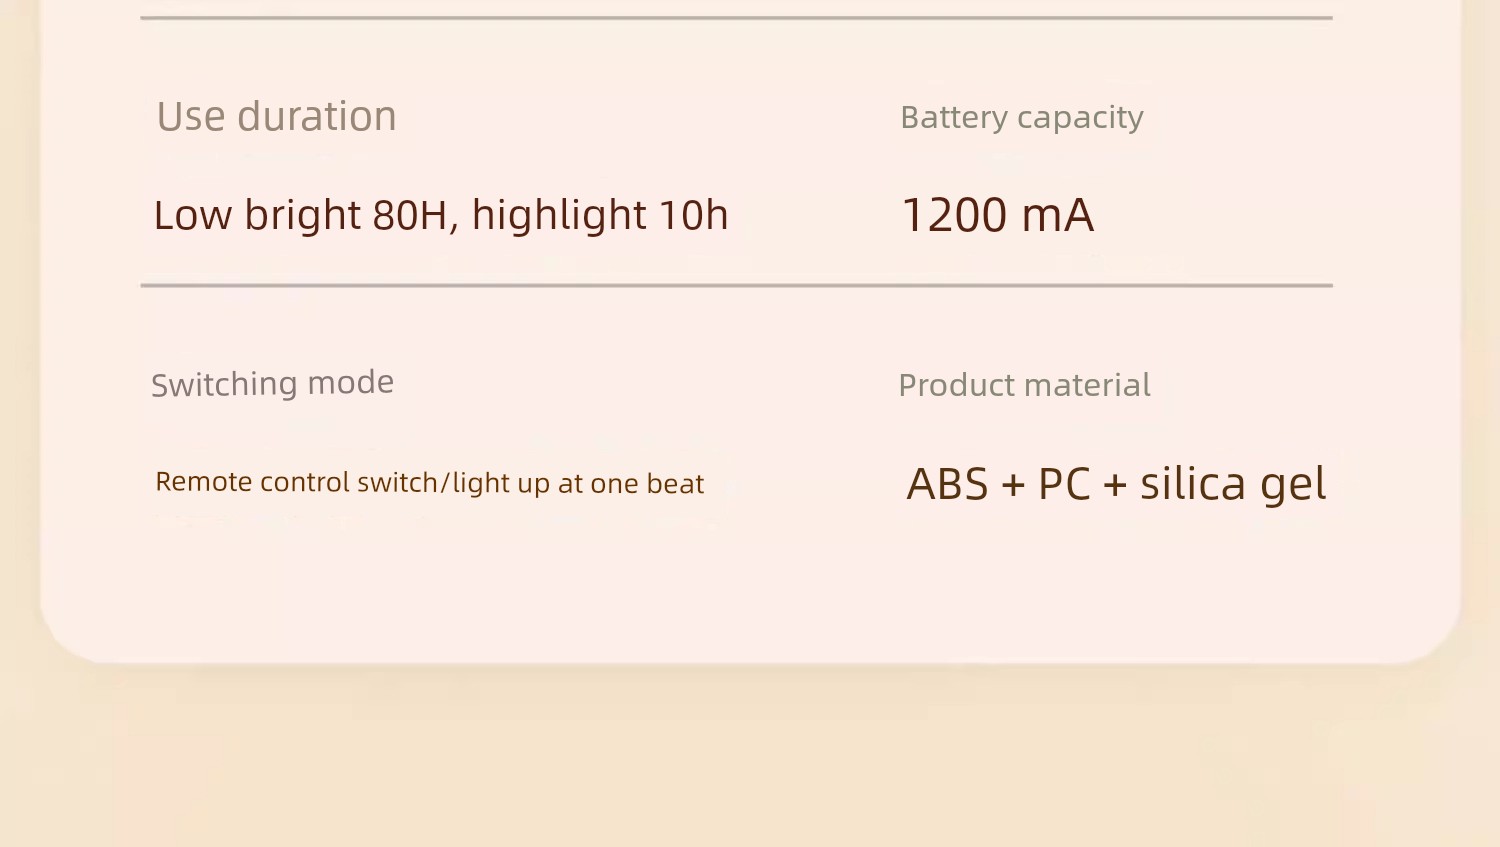1500x847 pixels.
Task: Click the word "bright" in duration value
Action: tap(302, 216)
